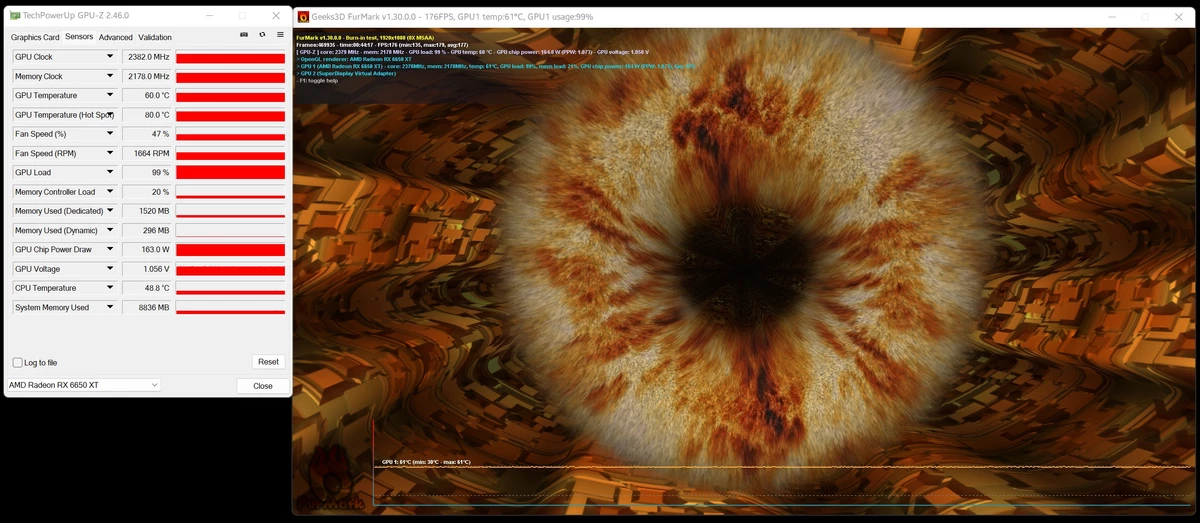The width and height of the screenshot is (1200, 523).
Task: Select the Sensors tab
Action: 79,37
